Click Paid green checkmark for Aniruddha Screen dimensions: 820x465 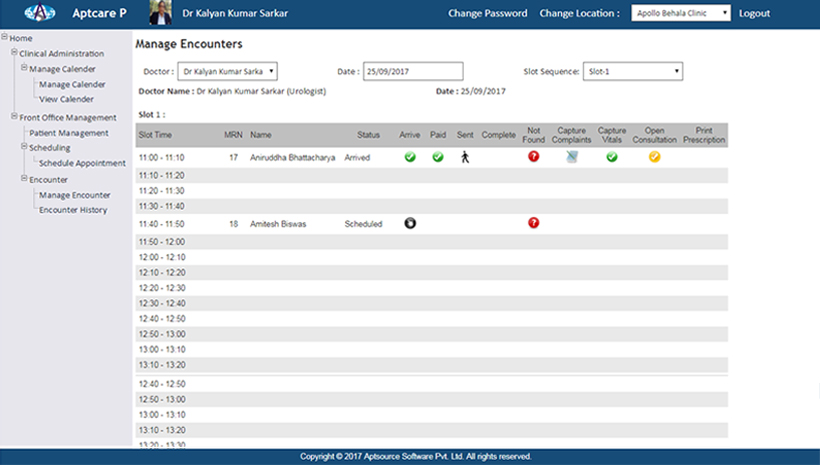click(438, 157)
